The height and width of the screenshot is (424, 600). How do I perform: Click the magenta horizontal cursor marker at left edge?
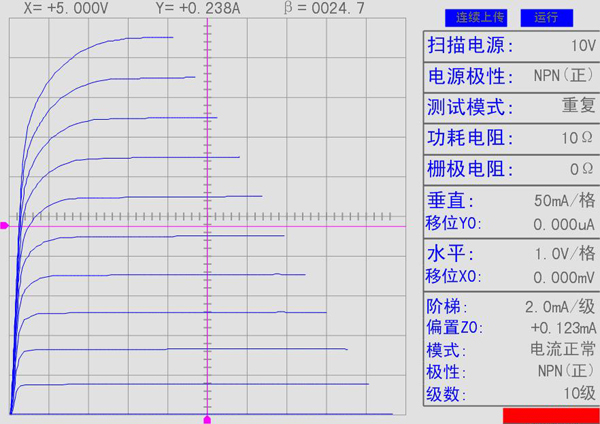(x=4, y=227)
